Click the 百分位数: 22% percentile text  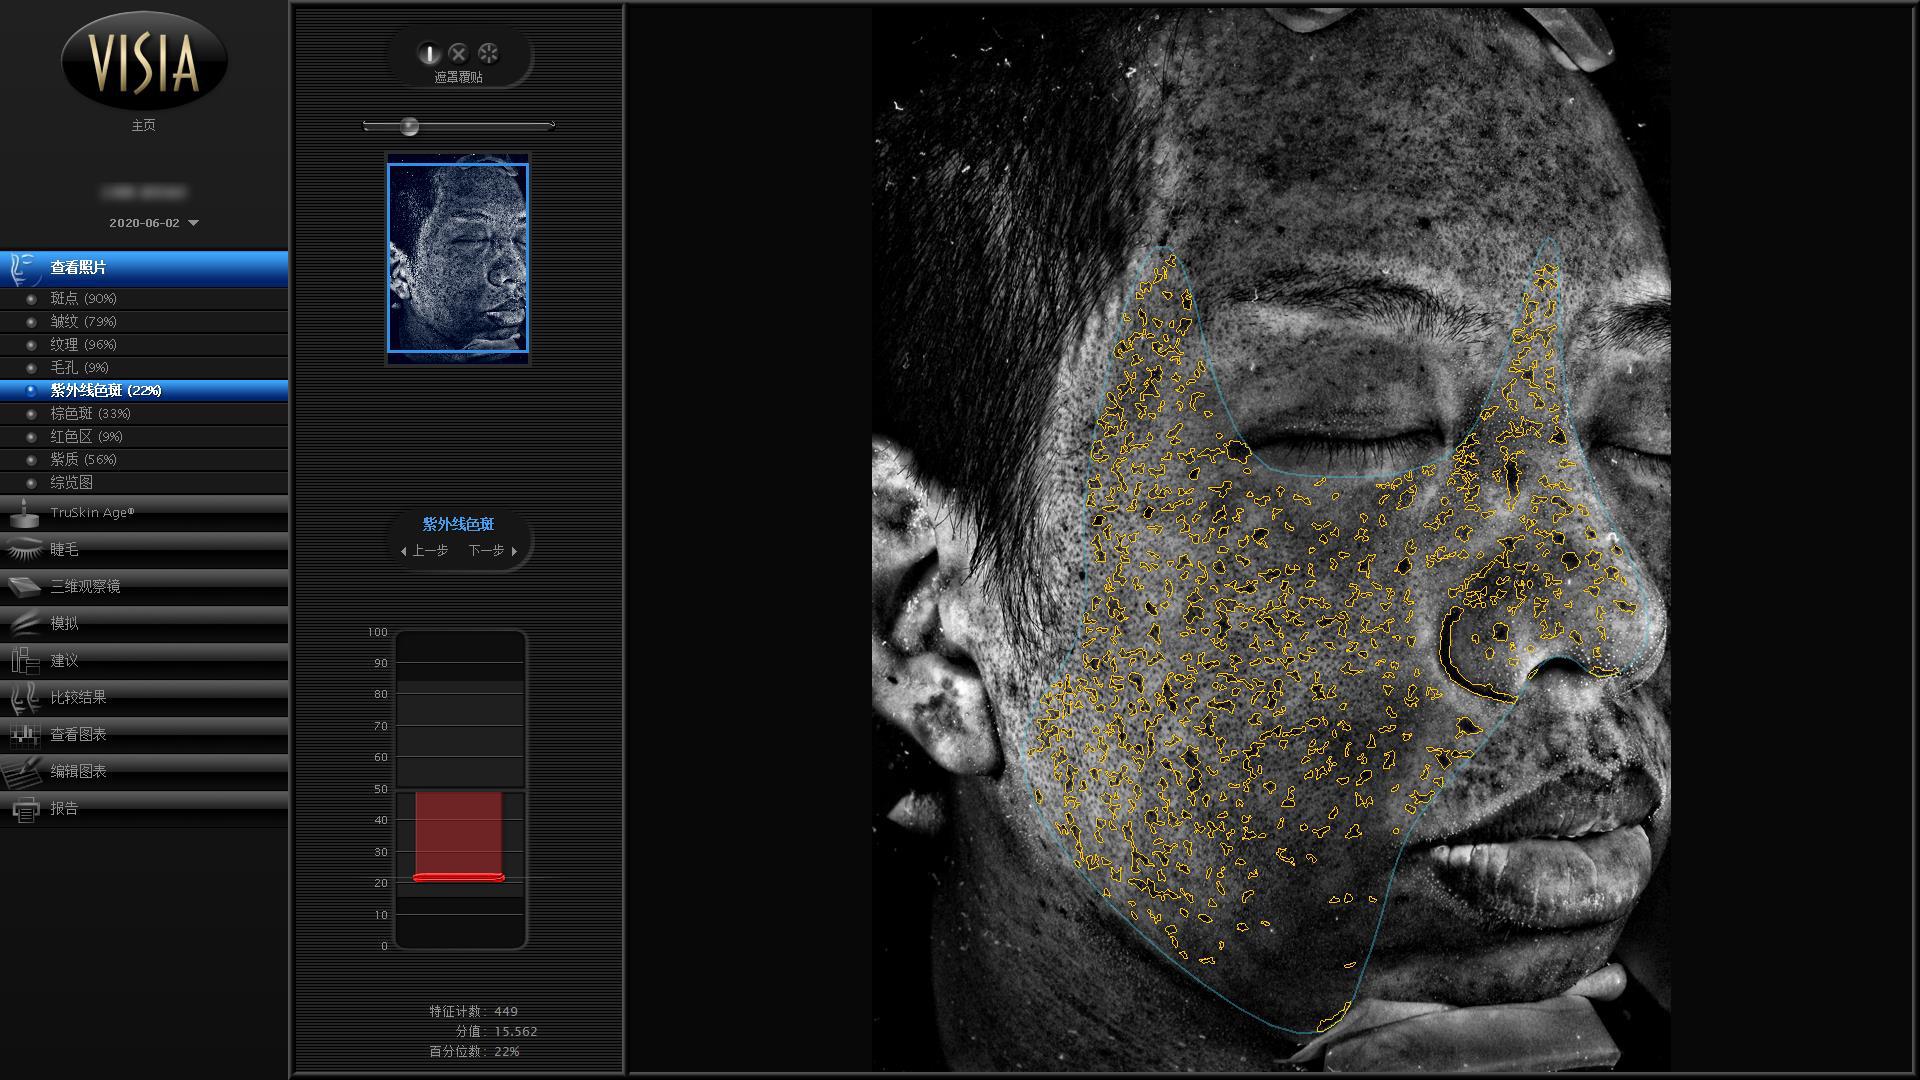click(x=474, y=1051)
